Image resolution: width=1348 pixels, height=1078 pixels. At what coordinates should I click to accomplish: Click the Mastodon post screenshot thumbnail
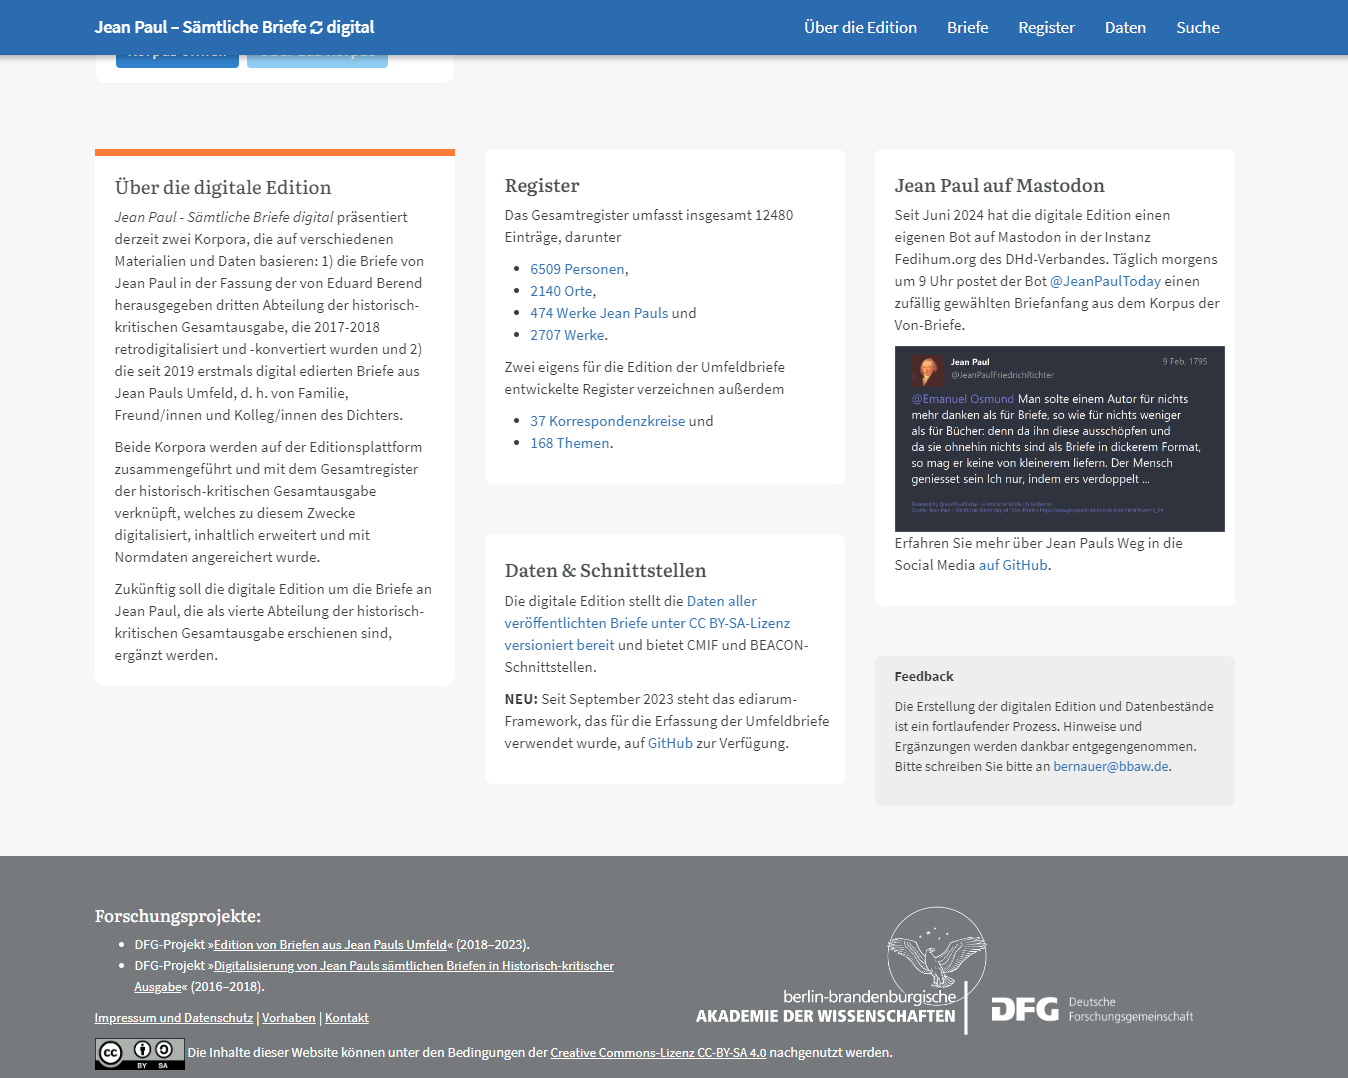1059,439
